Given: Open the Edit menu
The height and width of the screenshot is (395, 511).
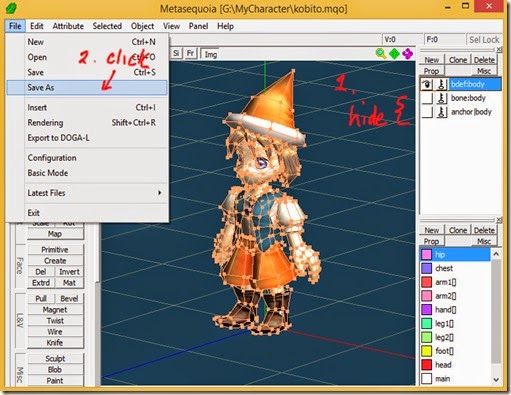Looking at the screenshot, I should click(x=36, y=26).
